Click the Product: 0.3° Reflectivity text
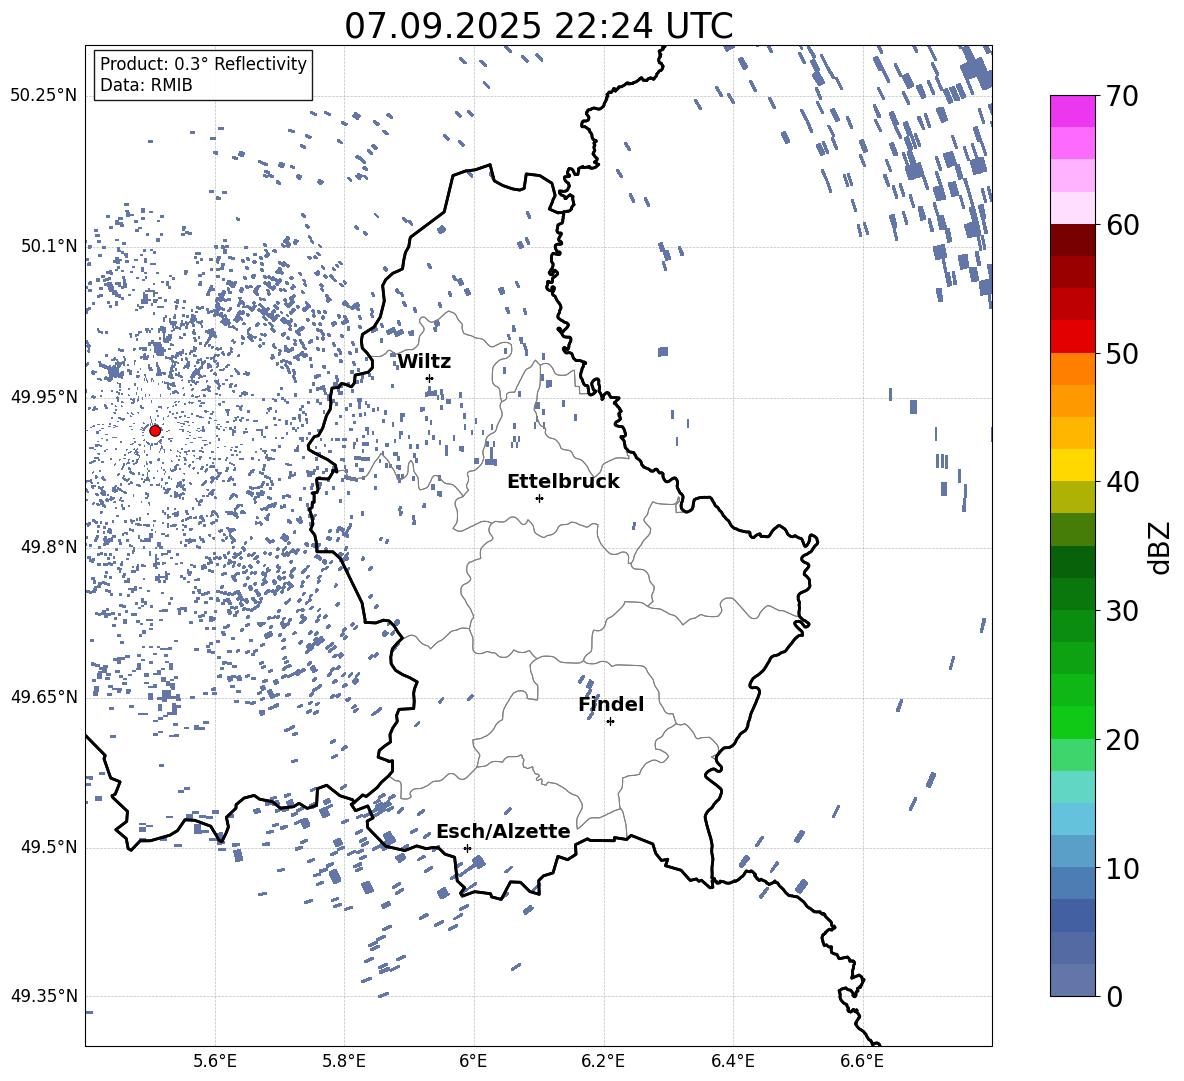This screenshot has height=1081, width=1184. [203, 64]
